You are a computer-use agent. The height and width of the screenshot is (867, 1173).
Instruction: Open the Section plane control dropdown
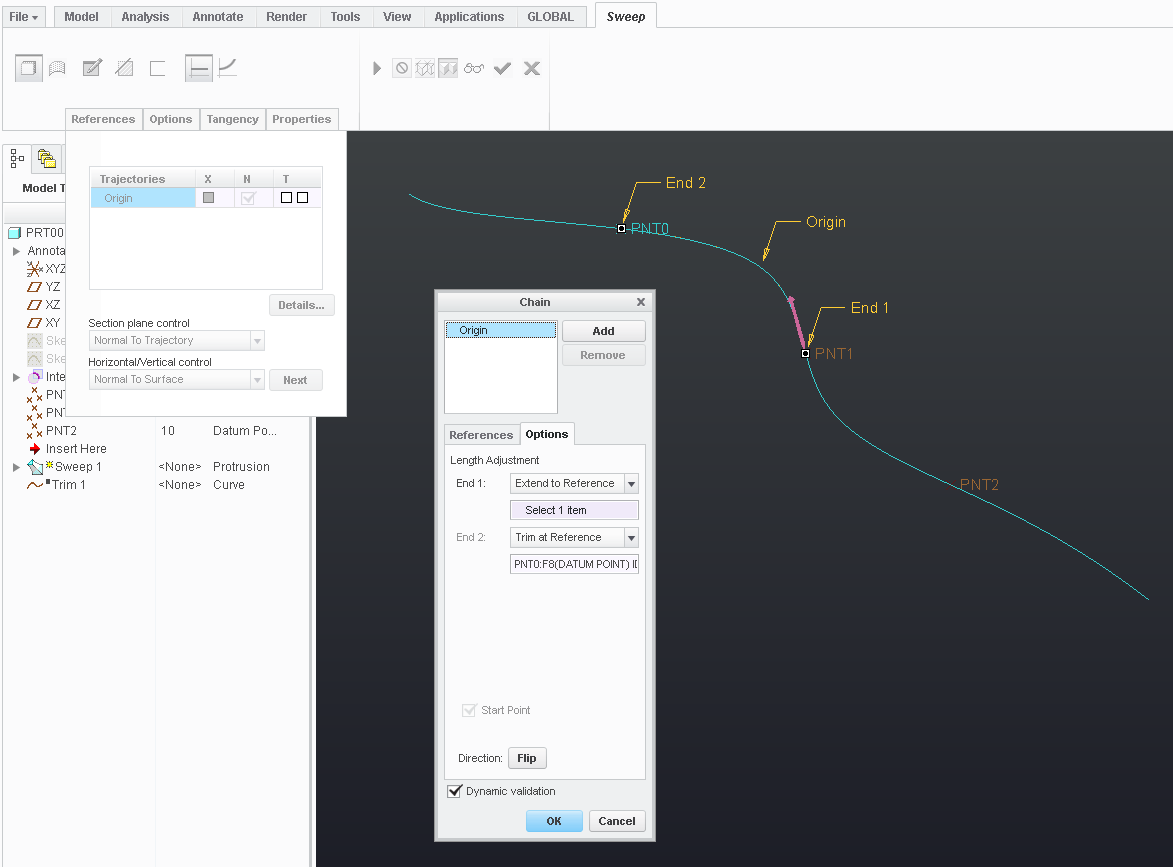pyautogui.click(x=257, y=340)
